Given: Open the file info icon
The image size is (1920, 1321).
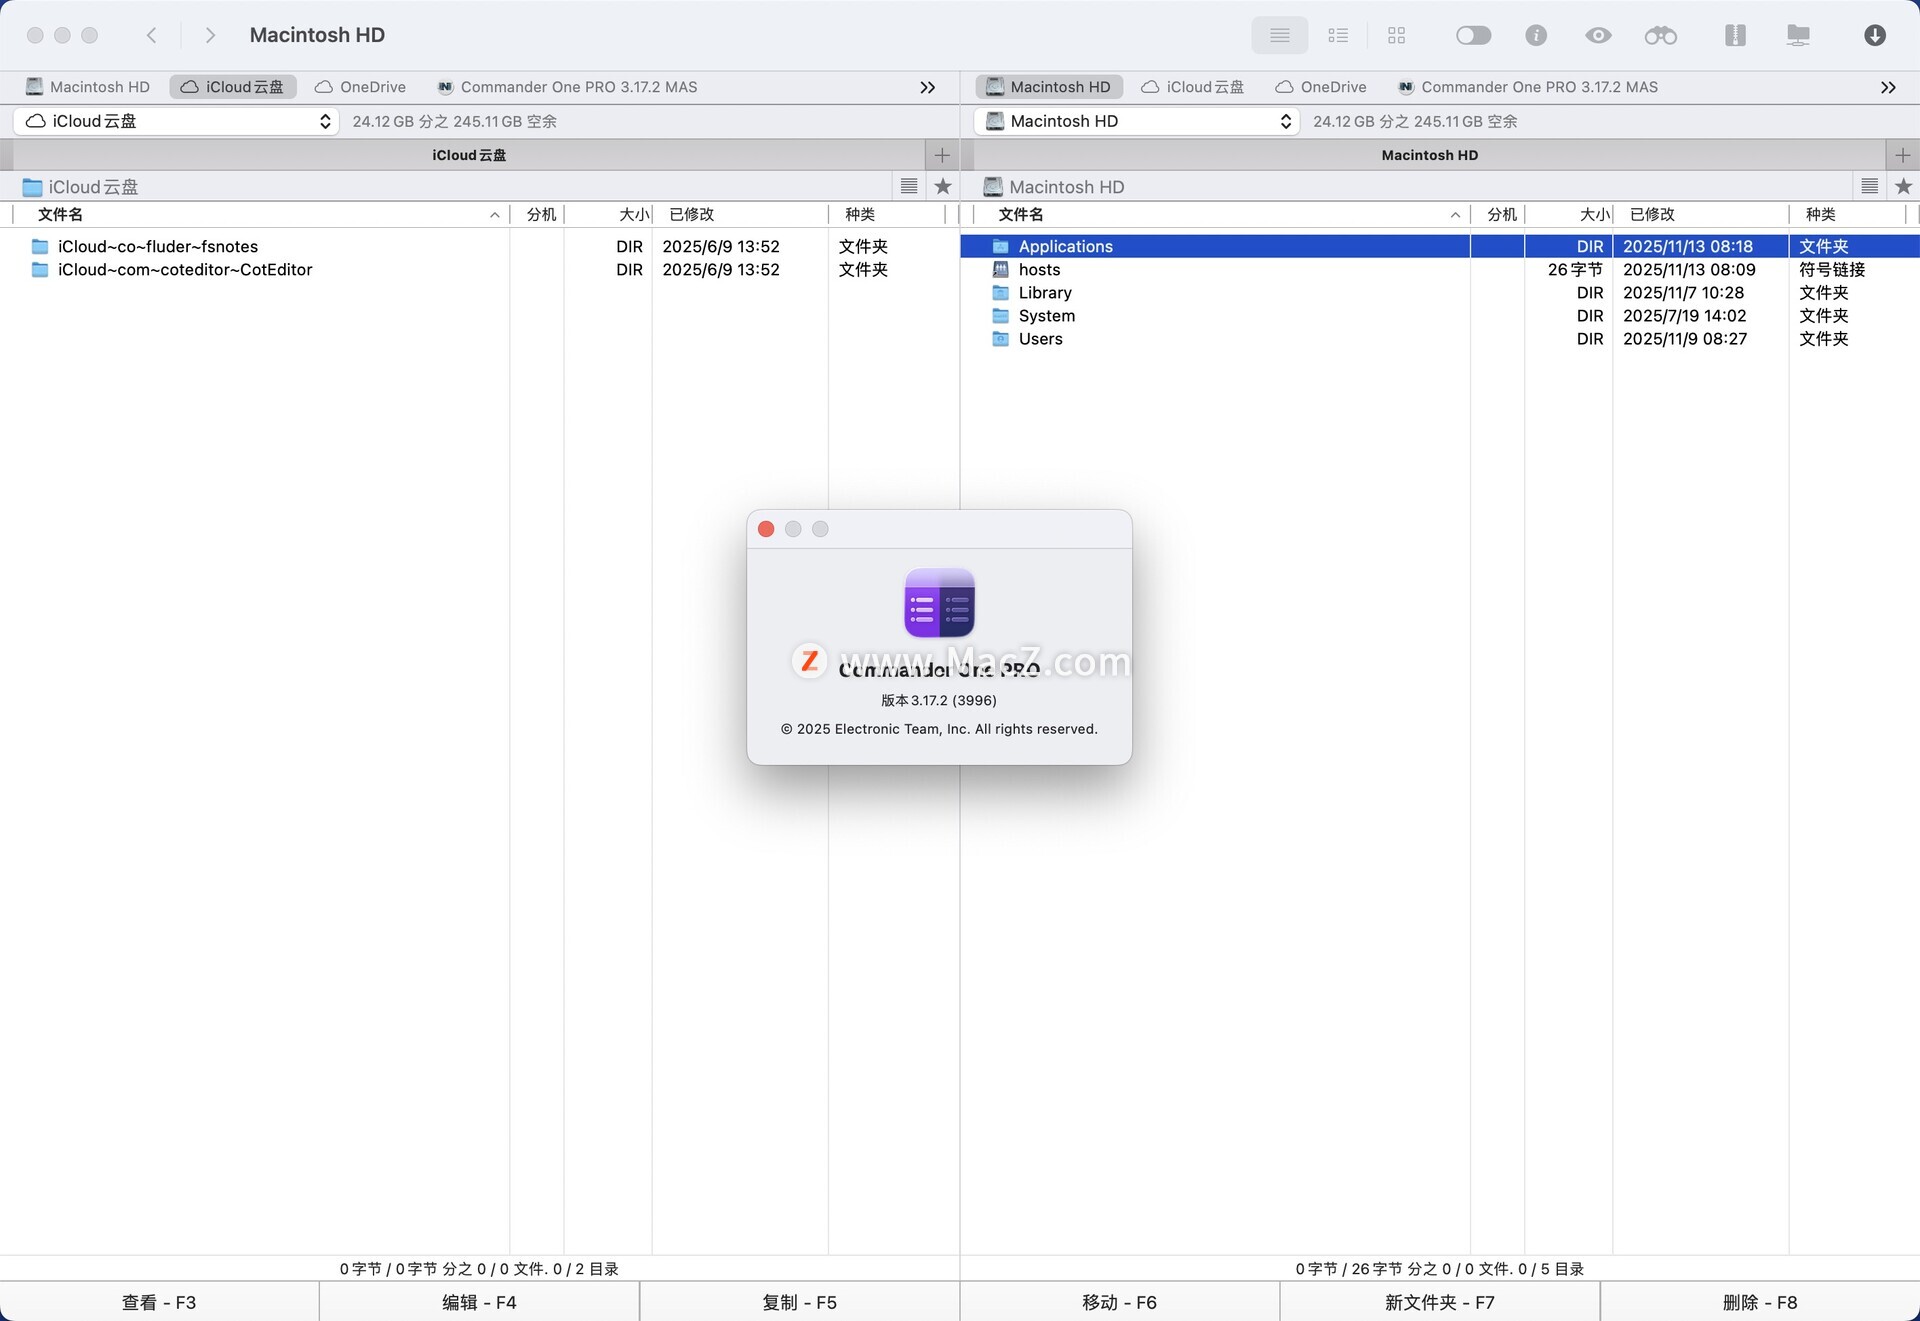Looking at the screenshot, I should [x=1536, y=36].
